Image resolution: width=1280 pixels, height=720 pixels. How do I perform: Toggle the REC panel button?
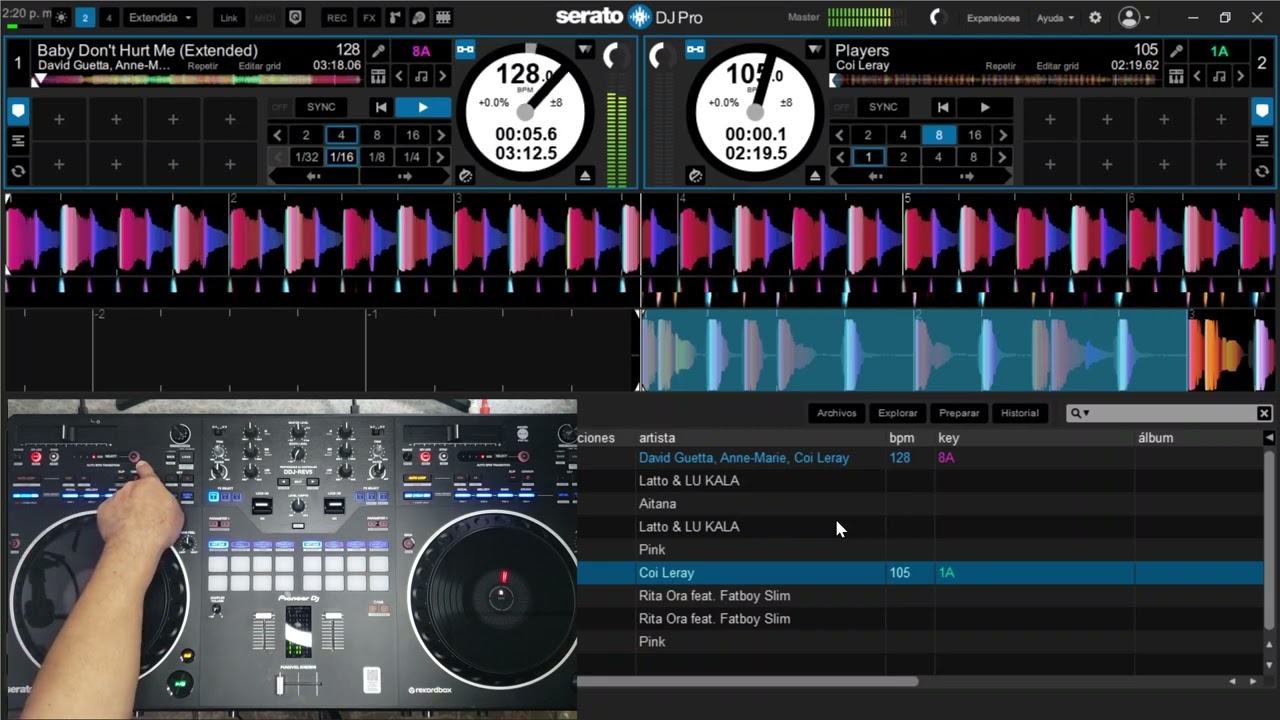click(337, 18)
